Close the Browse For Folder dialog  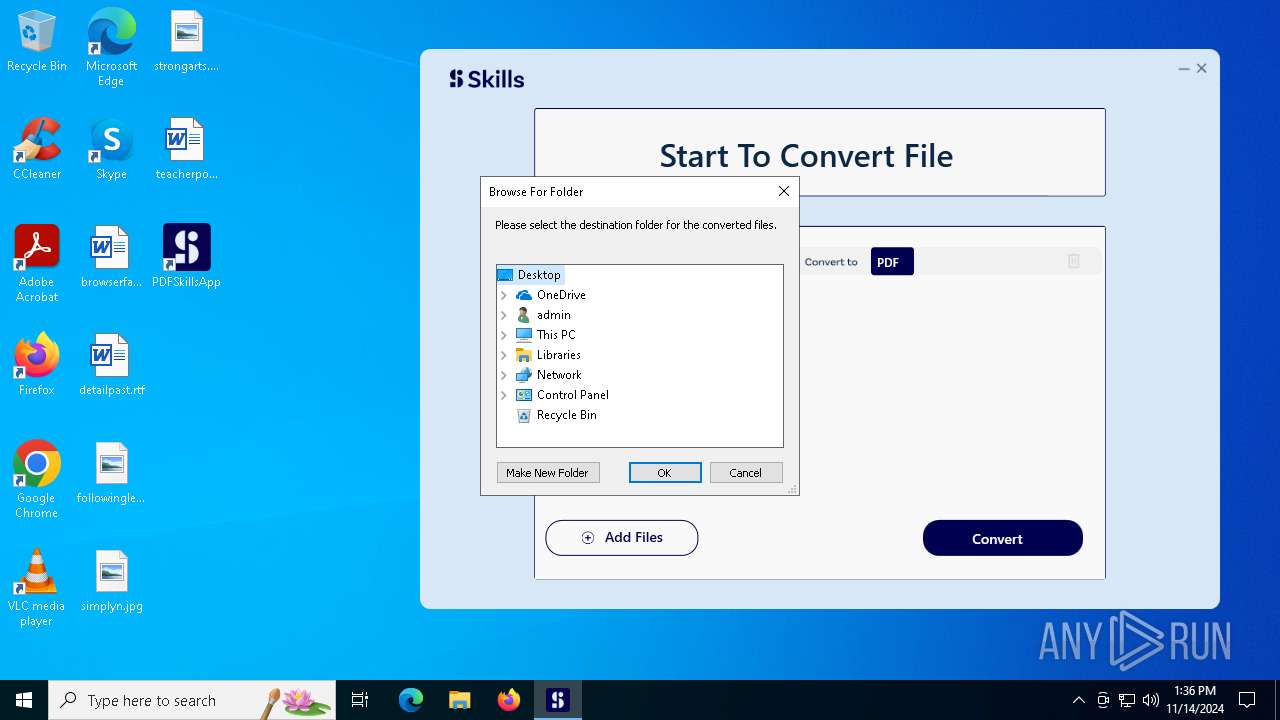click(784, 191)
